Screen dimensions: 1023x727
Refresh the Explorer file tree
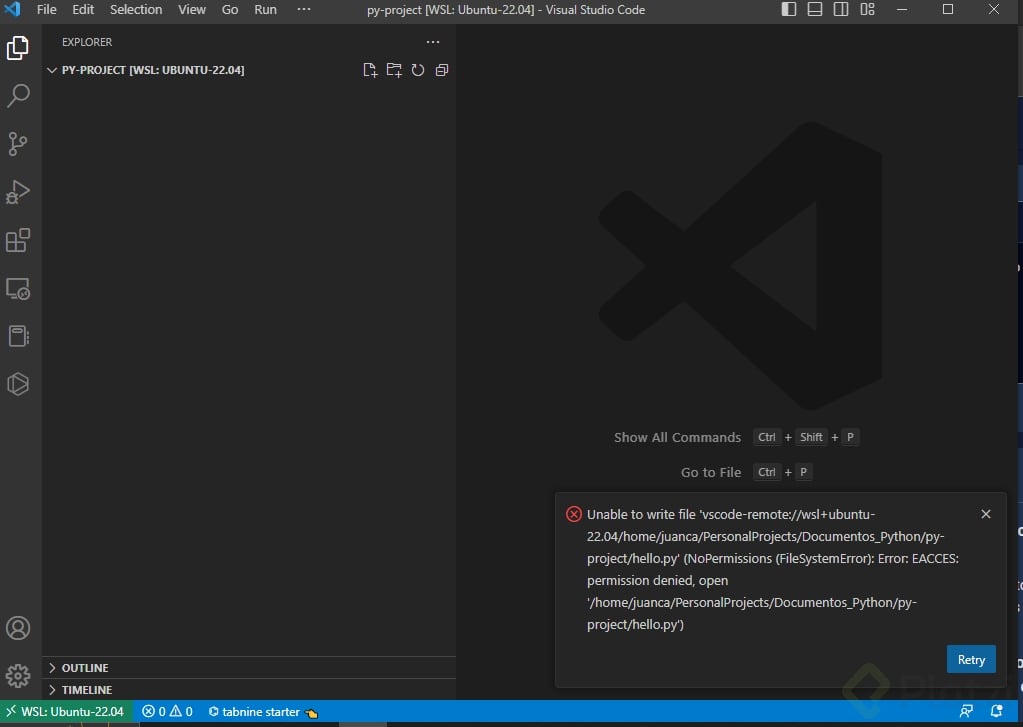click(418, 70)
